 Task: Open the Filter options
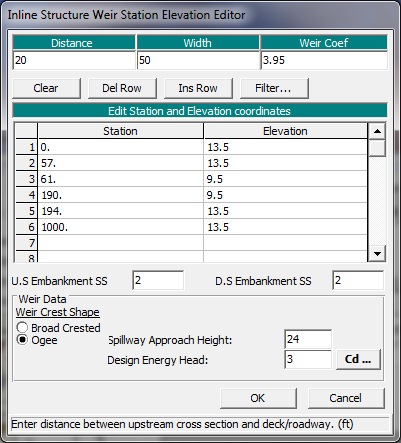274,88
